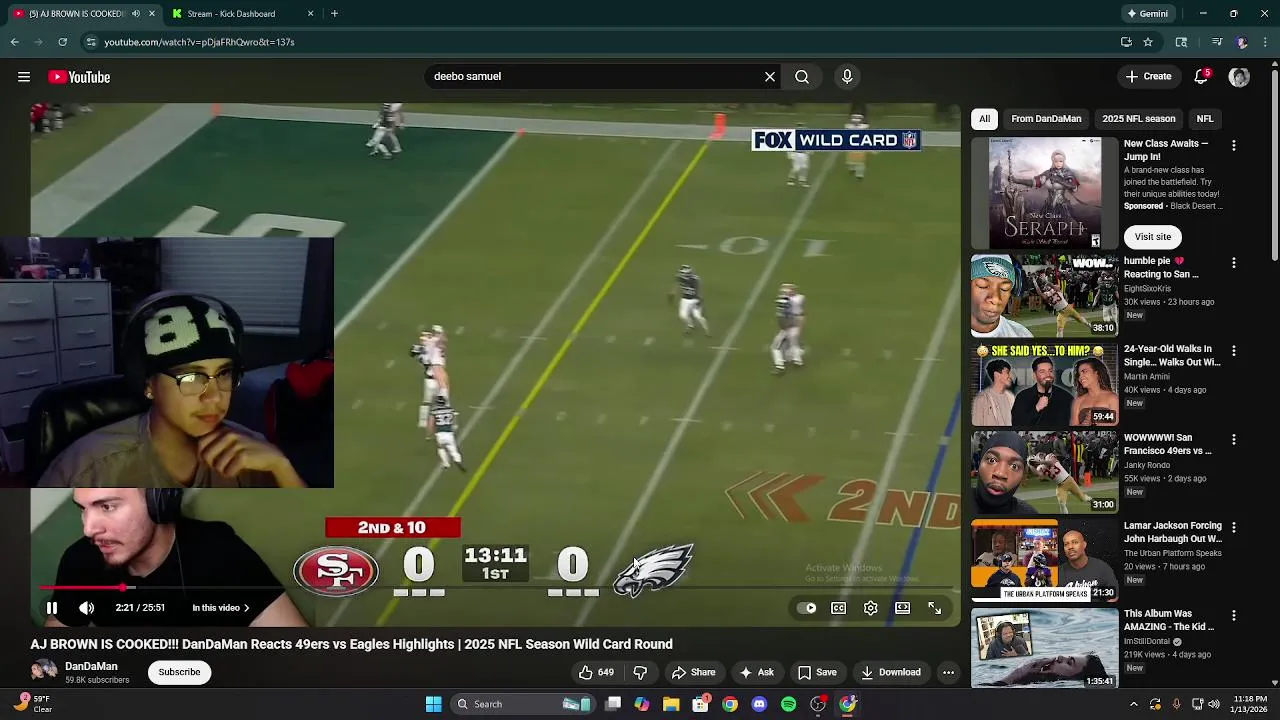Subscribe to DanDaMan
1280x720 pixels.
point(179,672)
